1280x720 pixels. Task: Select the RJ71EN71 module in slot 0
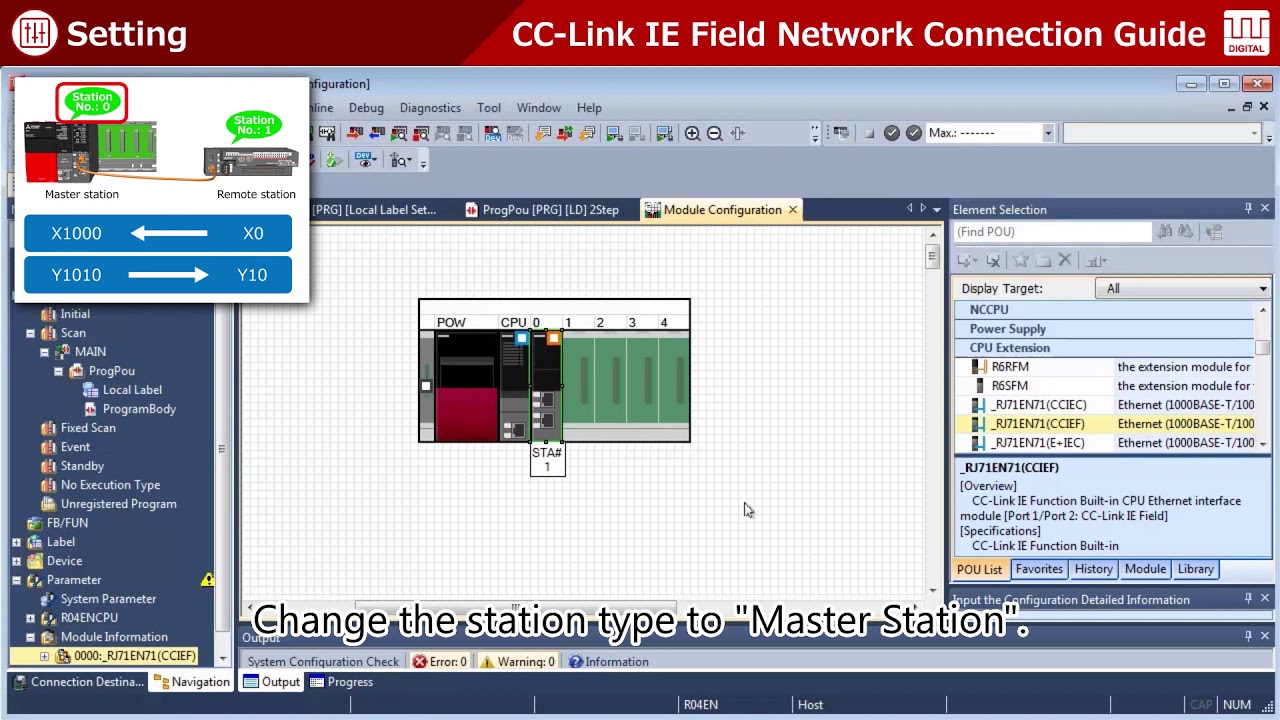546,385
